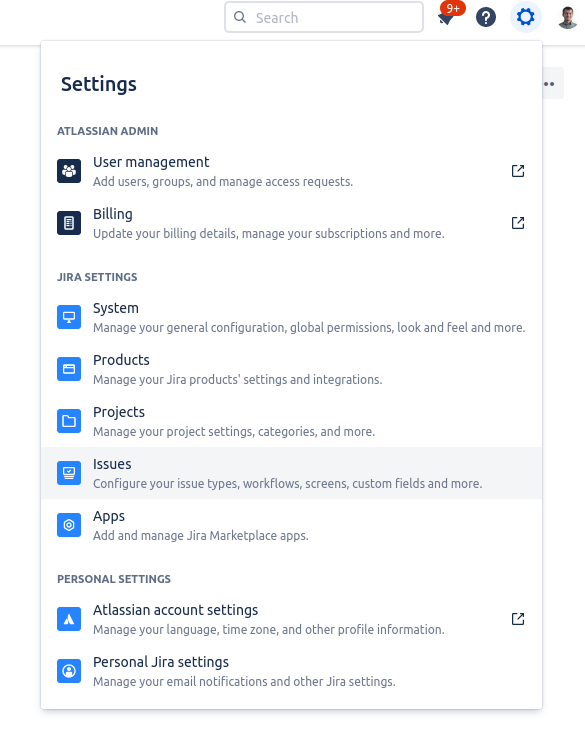Open the Projects settings entry
Screen dimensions: 585x748
coord(291,421)
